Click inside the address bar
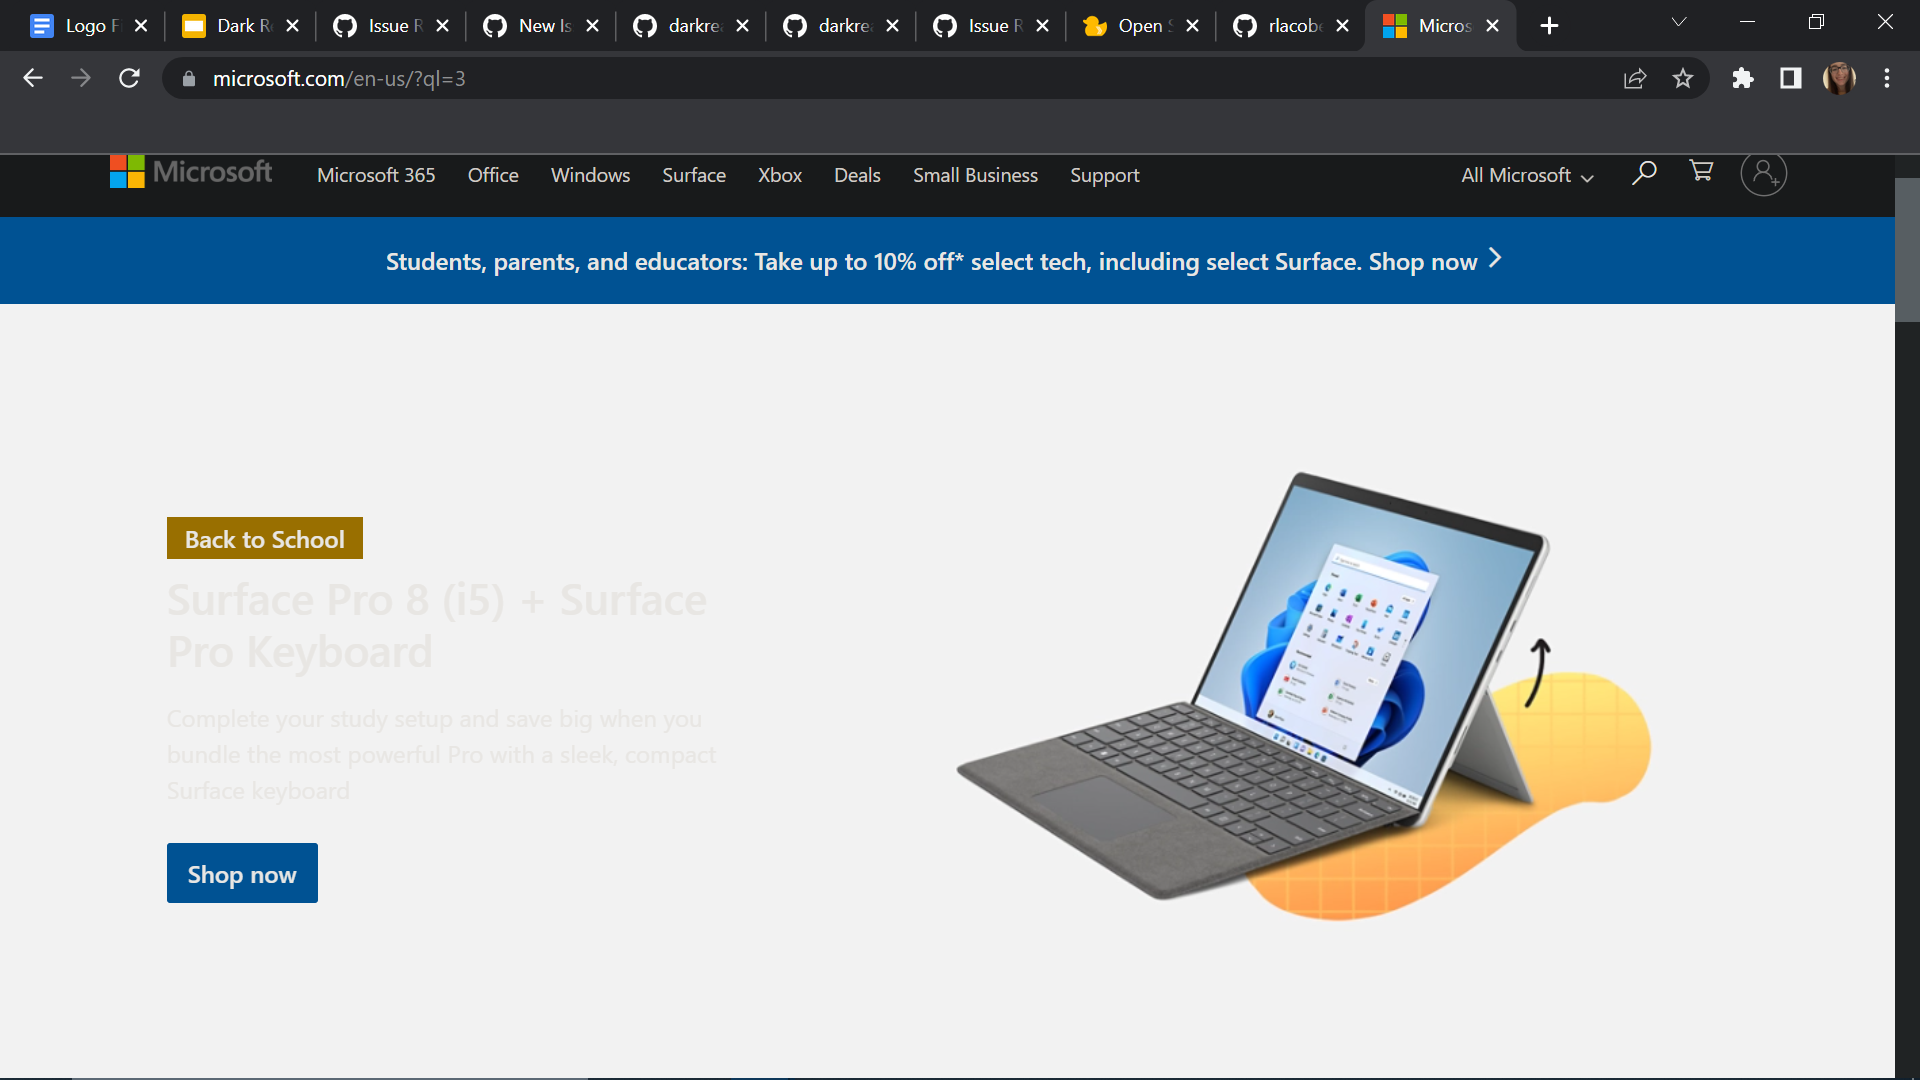Viewport: 1920px width, 1080px height. coord(700,78)
